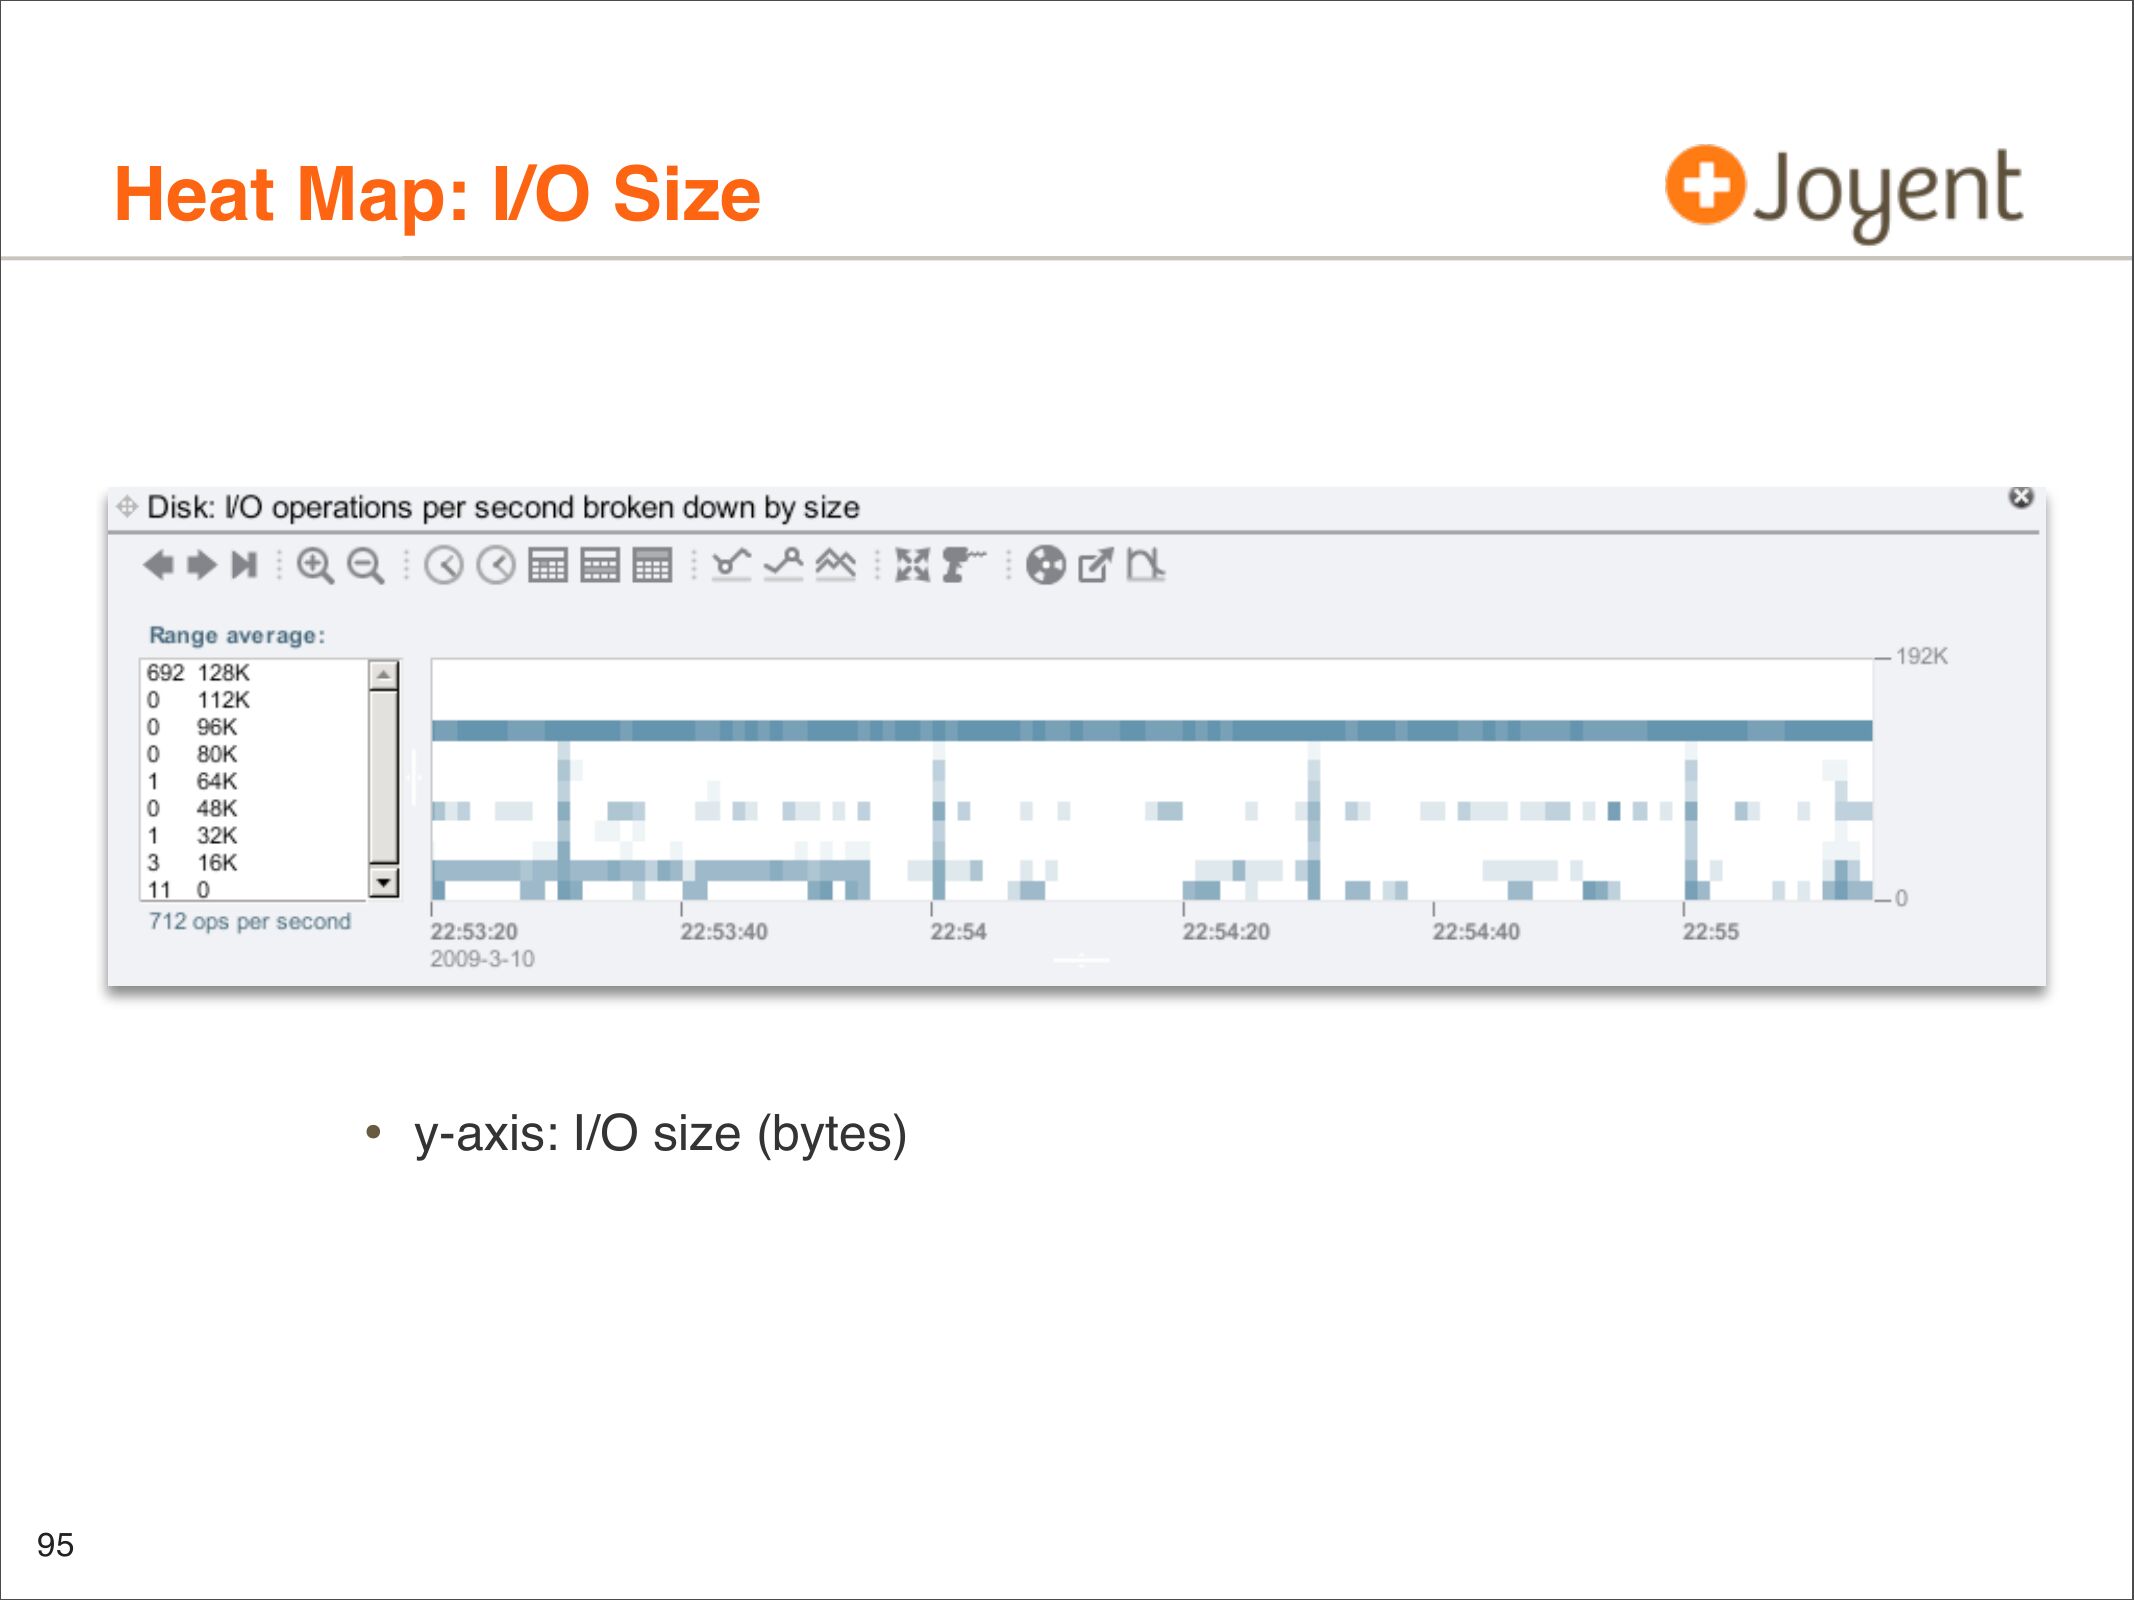Click the third calendar grid icon

pos(652,566)
